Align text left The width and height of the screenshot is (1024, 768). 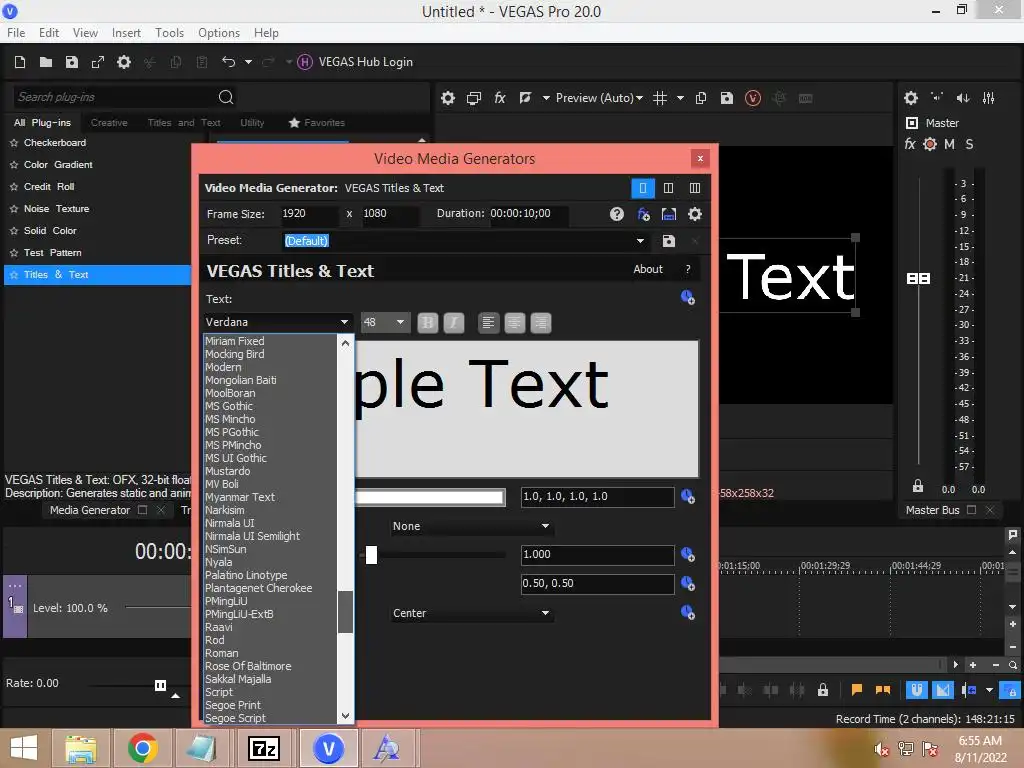(488, 323)
